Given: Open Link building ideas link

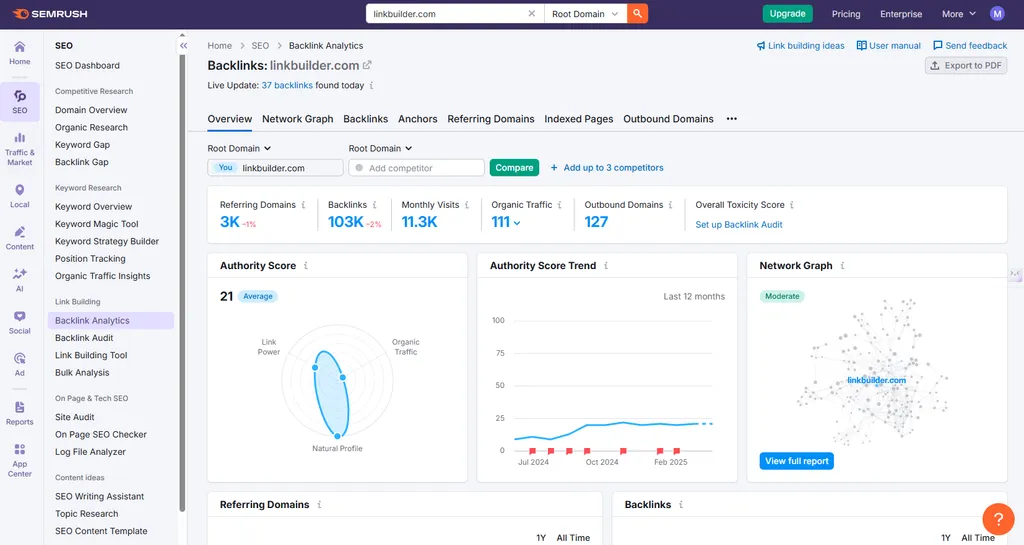Looking at the screenshot, I should (800, 46).
